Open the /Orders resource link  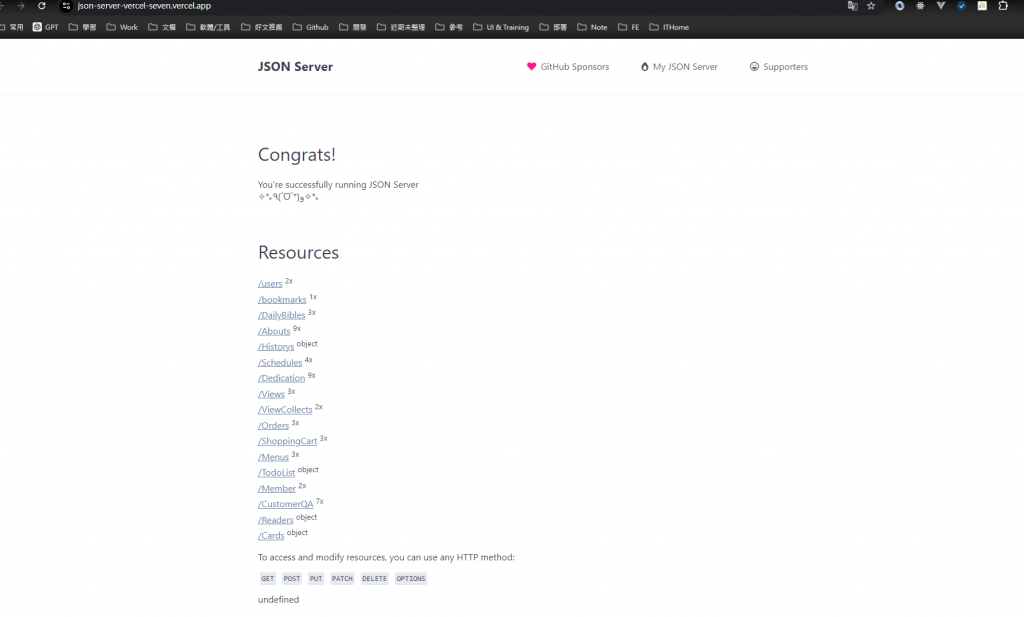(274, 425)
